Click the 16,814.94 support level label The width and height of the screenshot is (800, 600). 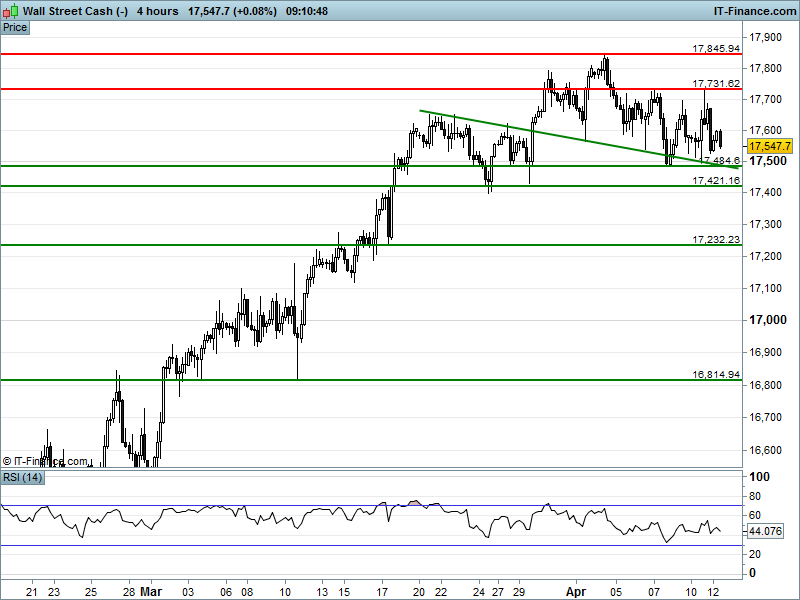(x=716, y=374)
